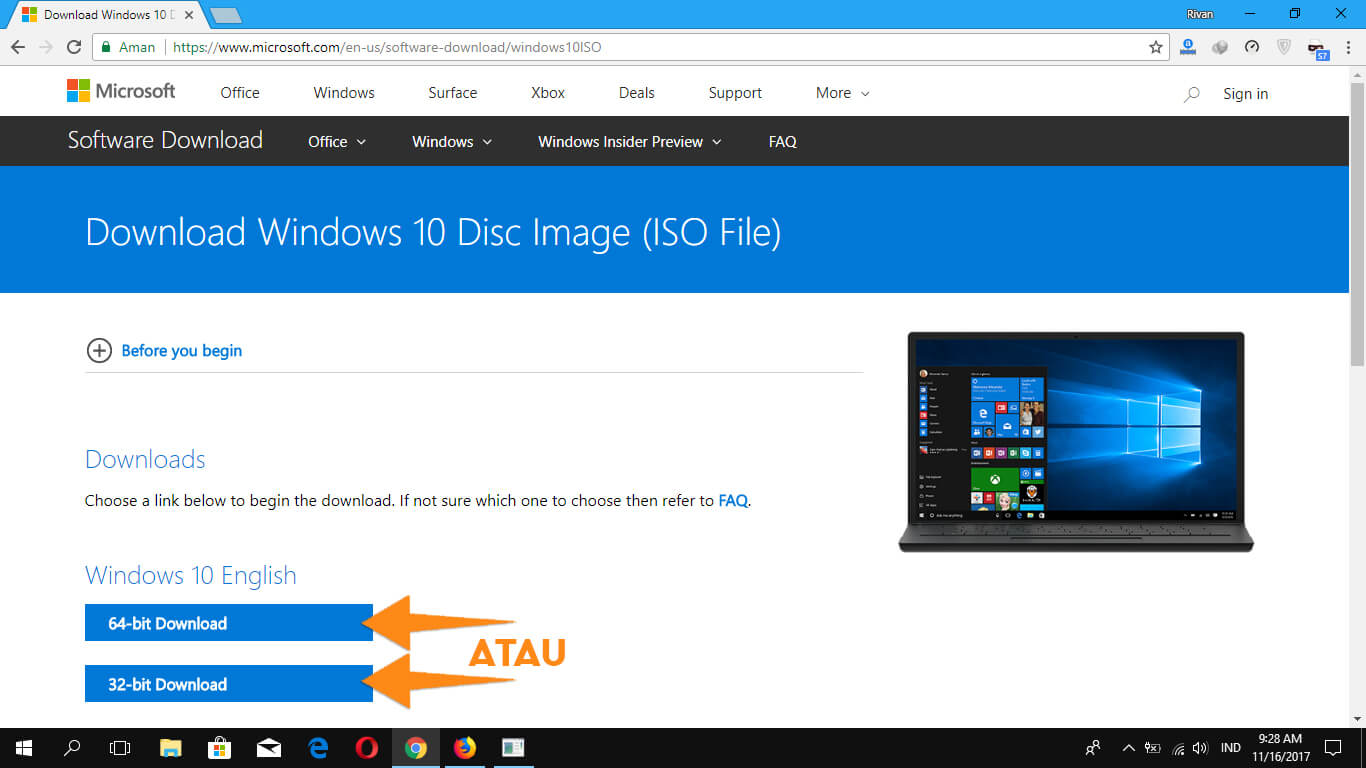
Task: Expand the Before you begin section
Action: (165, 350)
